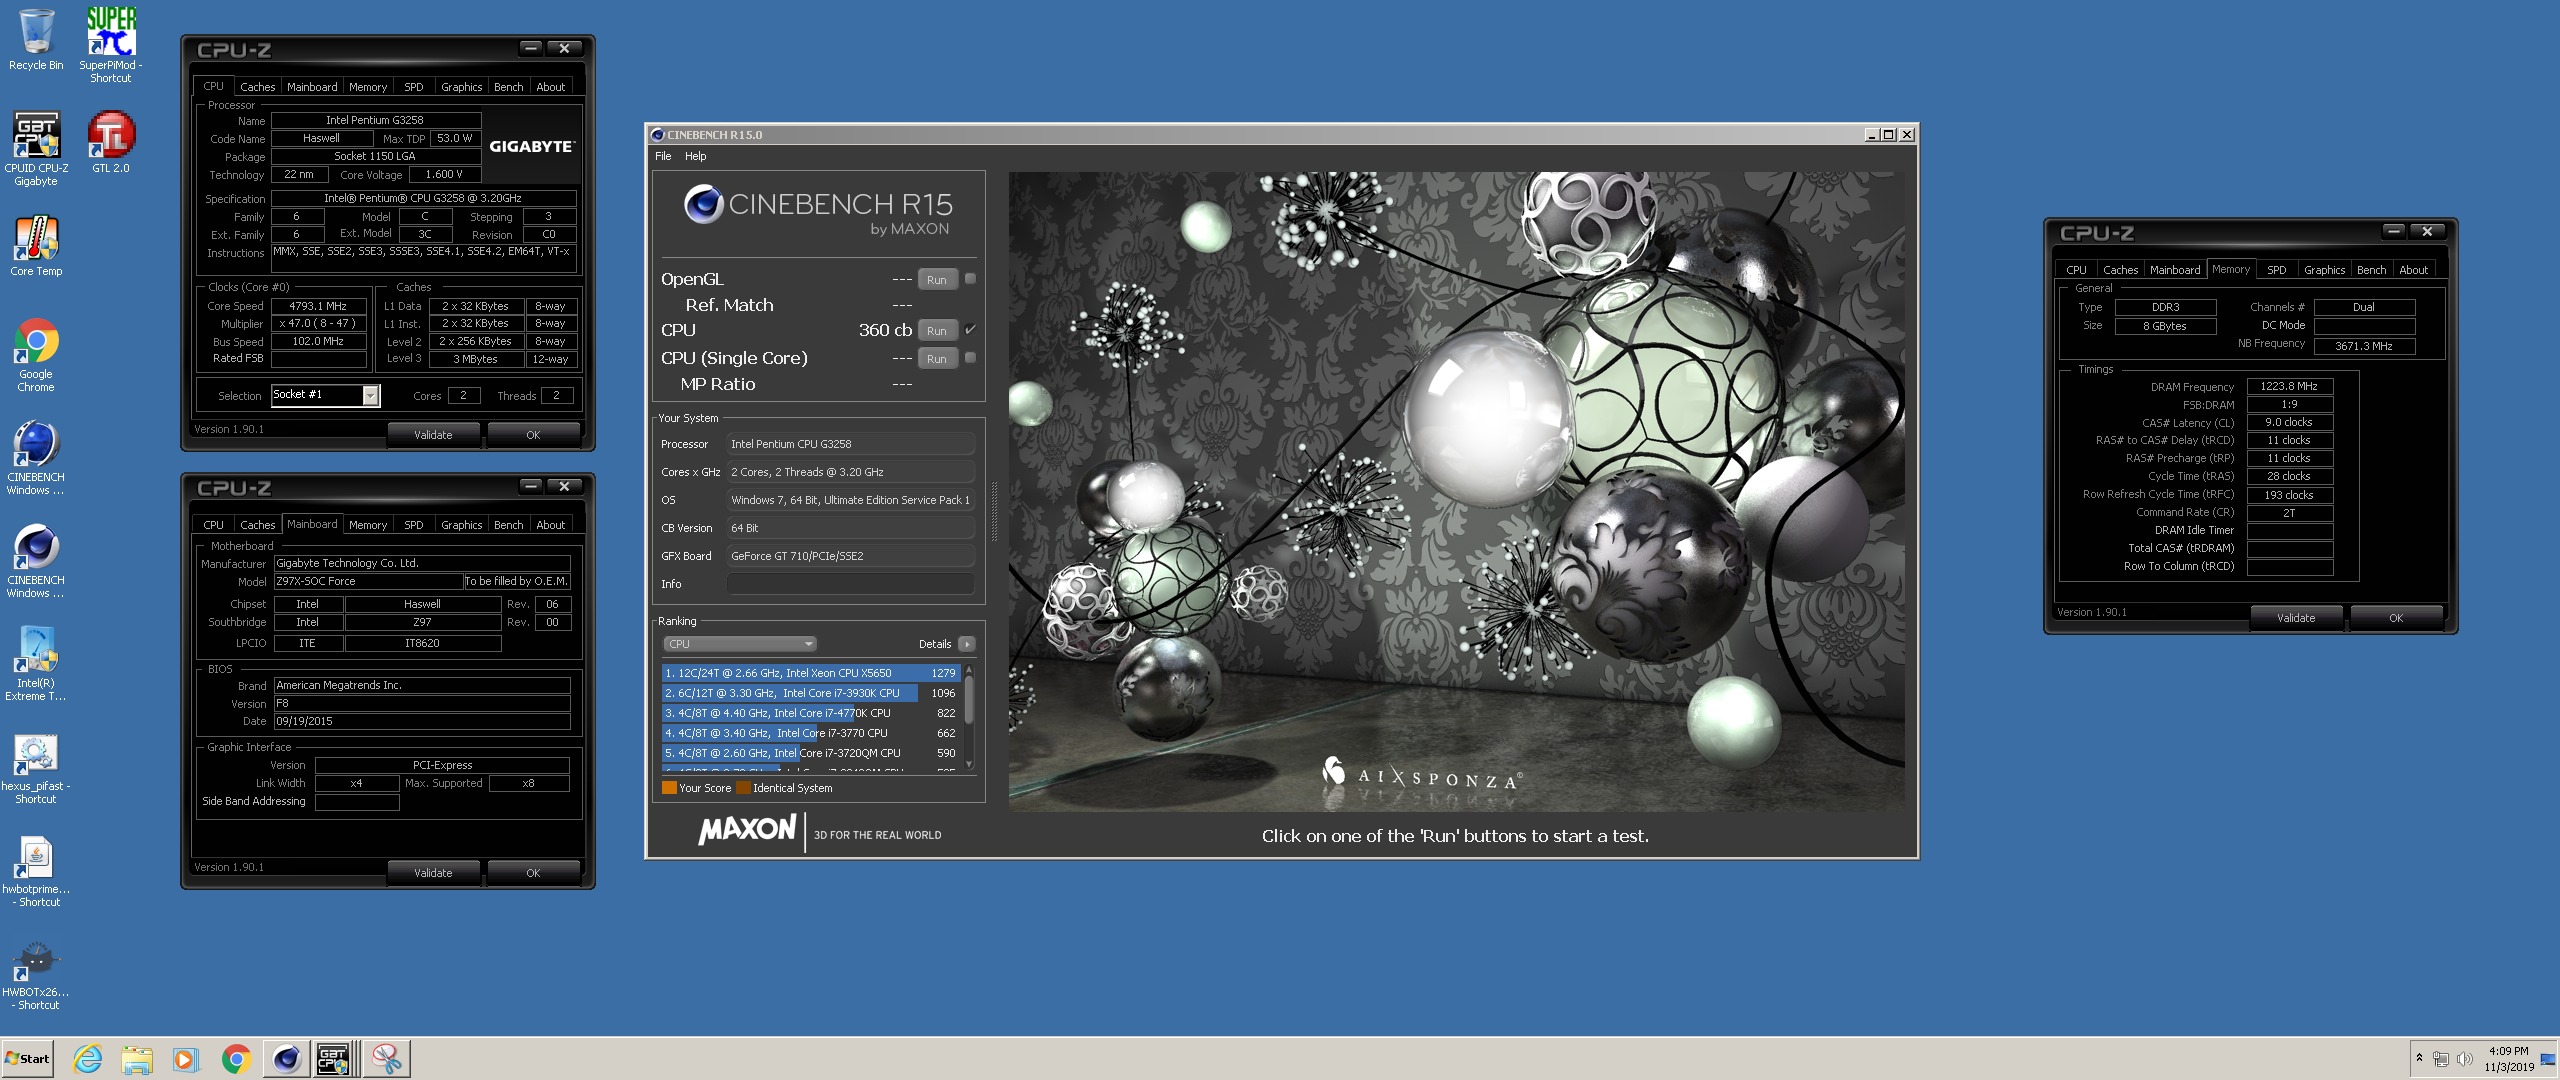
Task: Toggle the CPU Single Core checkbox
Action: (x=970, y=357)
